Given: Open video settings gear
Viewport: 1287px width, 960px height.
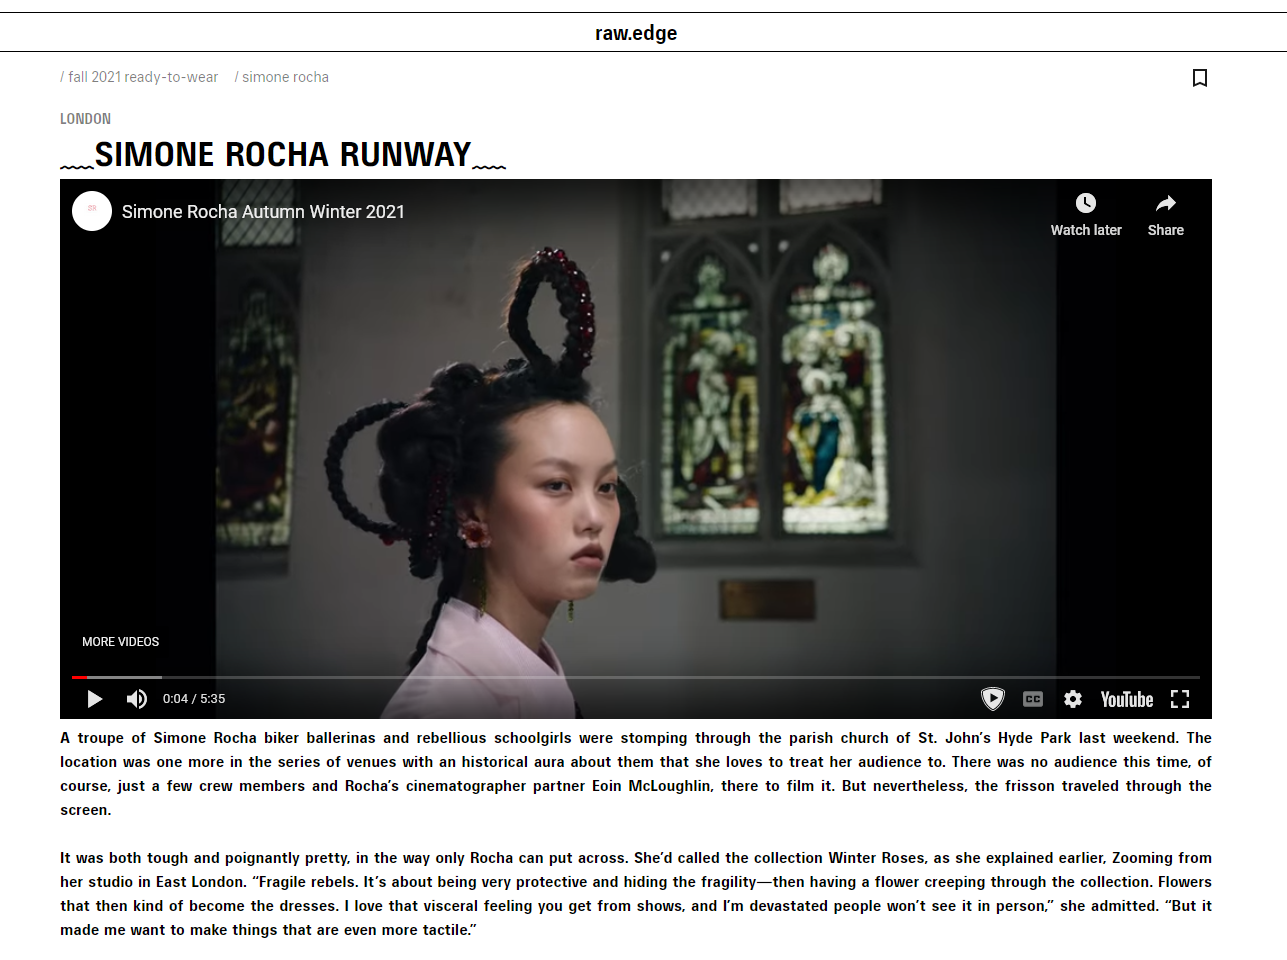Looking at the screenshot, I should point(1073,699).
